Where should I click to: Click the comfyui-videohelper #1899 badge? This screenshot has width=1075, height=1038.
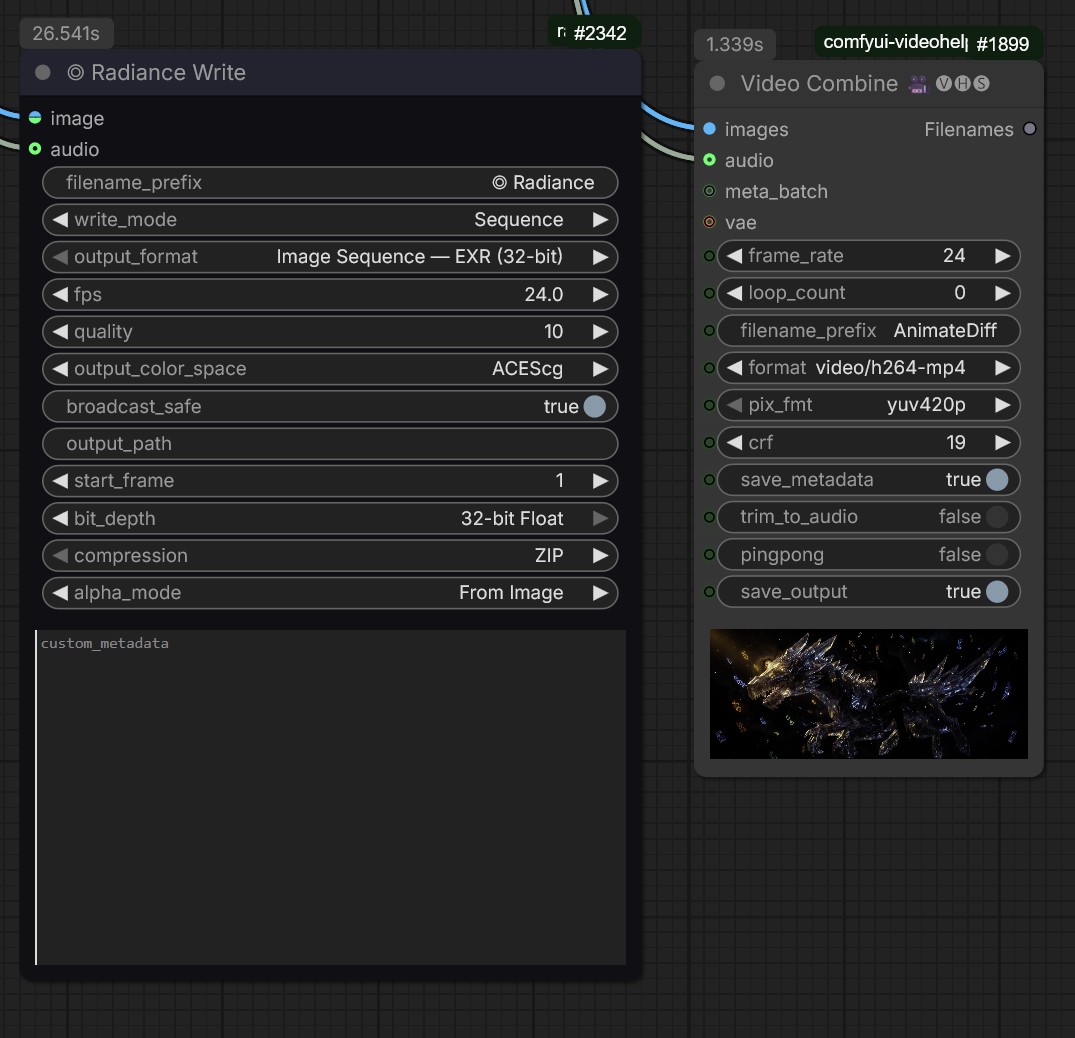pos(928,43)
